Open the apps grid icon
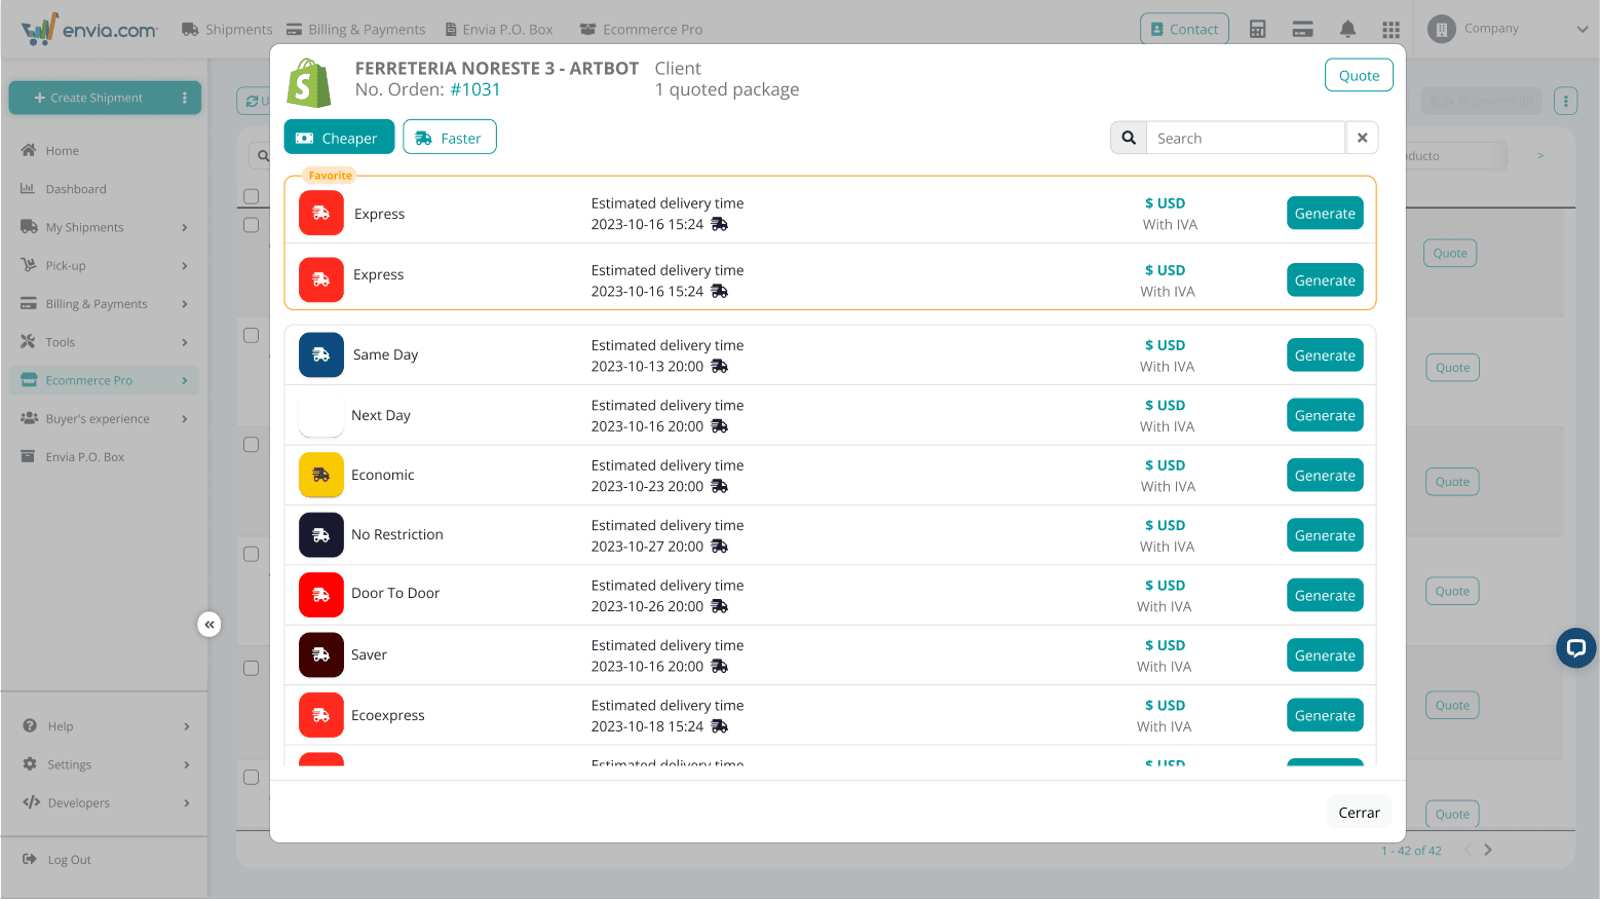 1390,29
